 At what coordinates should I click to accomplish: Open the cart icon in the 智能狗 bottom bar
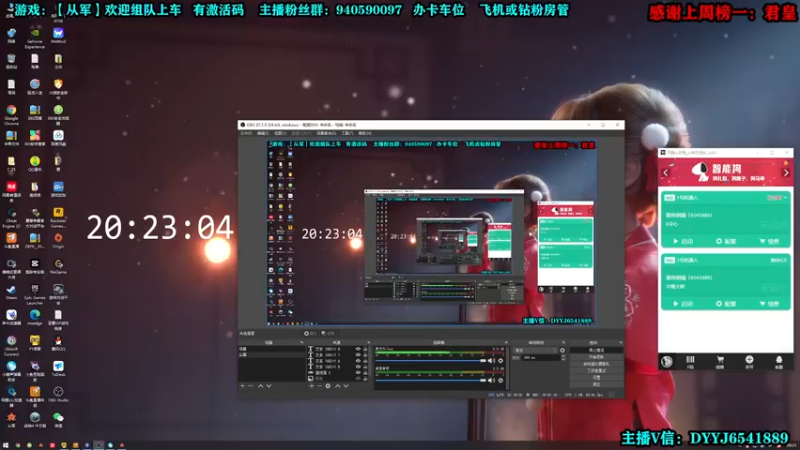pyautogui.click(x=720, y=360)
